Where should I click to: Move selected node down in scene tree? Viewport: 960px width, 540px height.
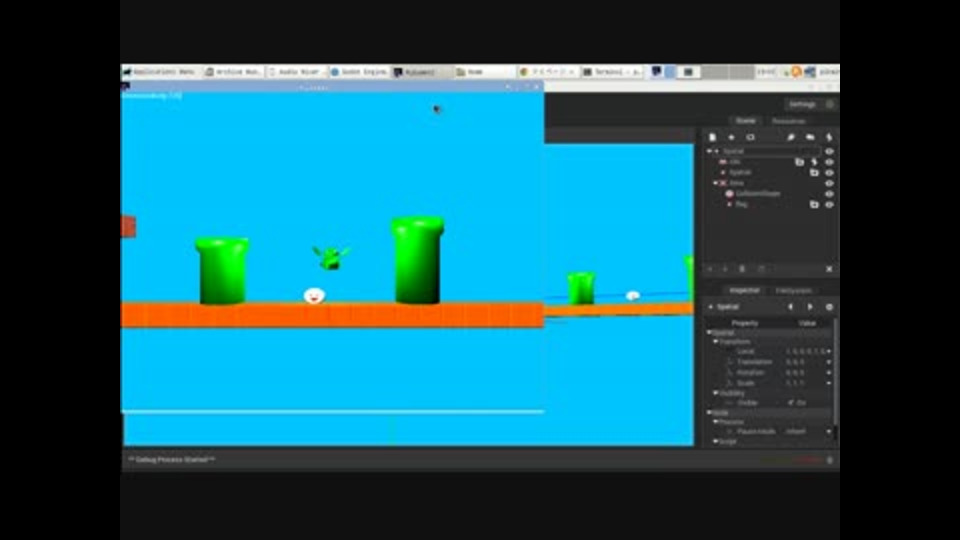coord(726,269)
